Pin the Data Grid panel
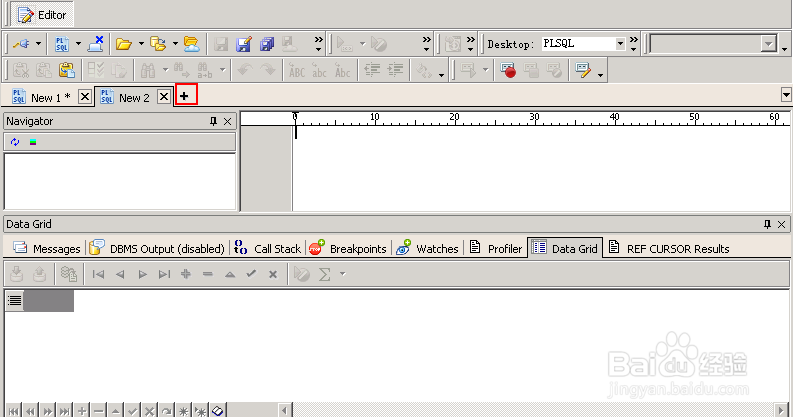Screen dimensions: 793x417 (767, 224)
